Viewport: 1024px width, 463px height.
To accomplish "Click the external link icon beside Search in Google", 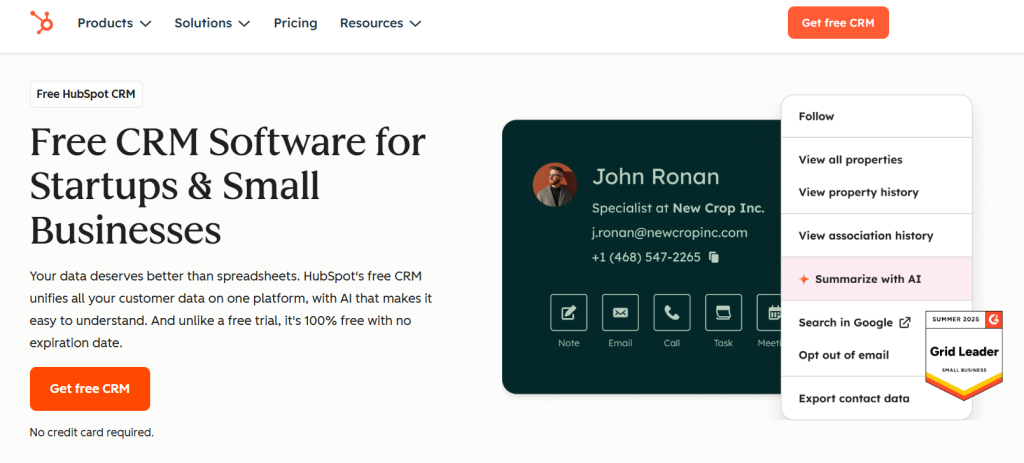I will click(904, 323).
